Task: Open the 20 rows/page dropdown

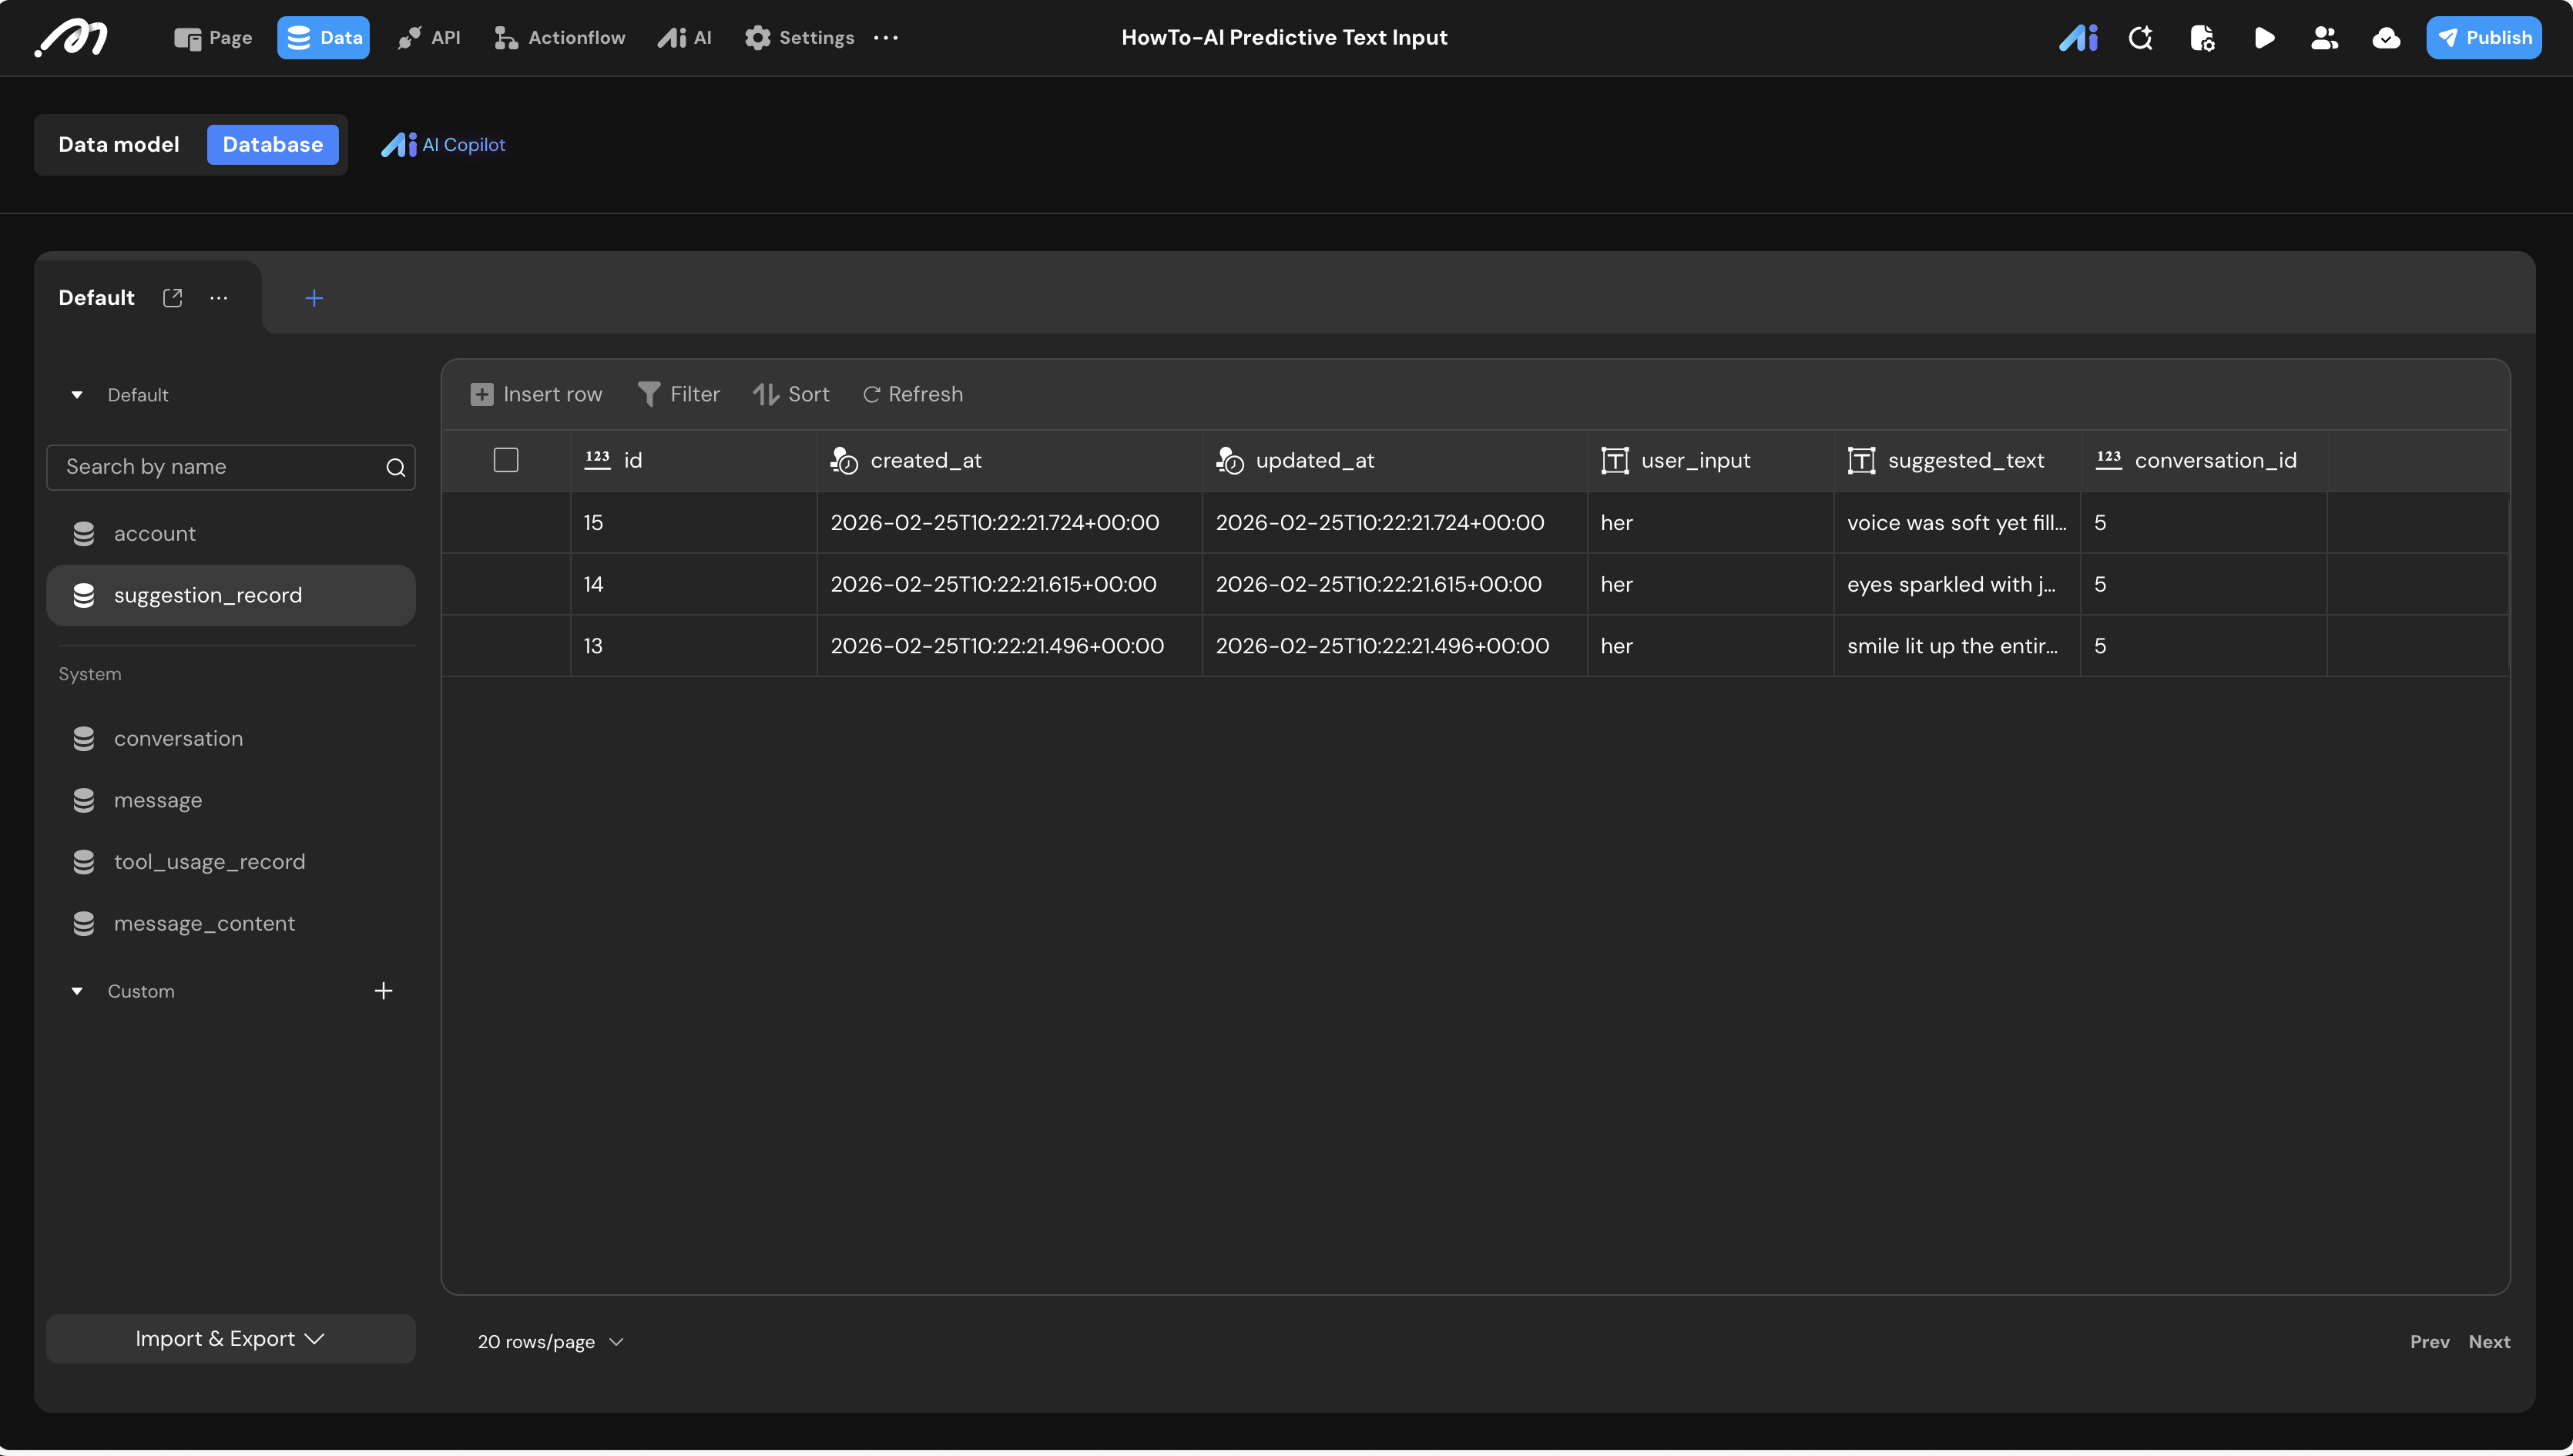Action: tap(550, 1342)
